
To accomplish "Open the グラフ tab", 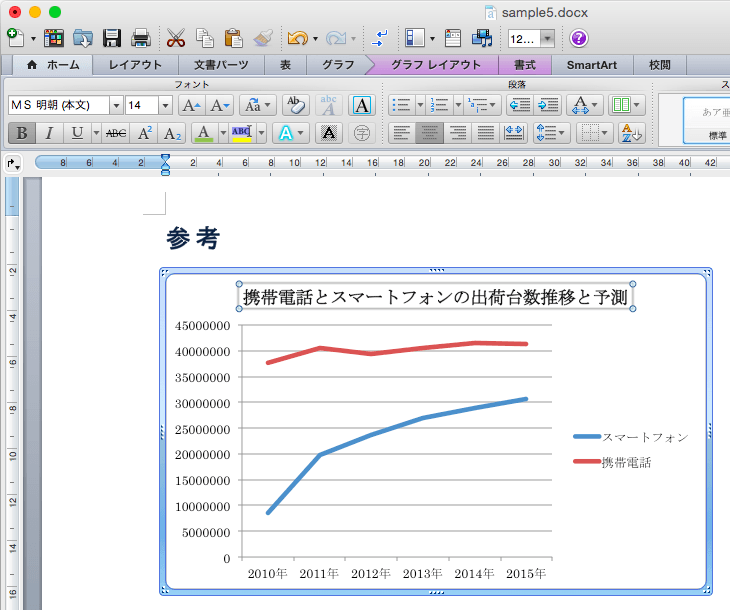I will click(338, 65).
